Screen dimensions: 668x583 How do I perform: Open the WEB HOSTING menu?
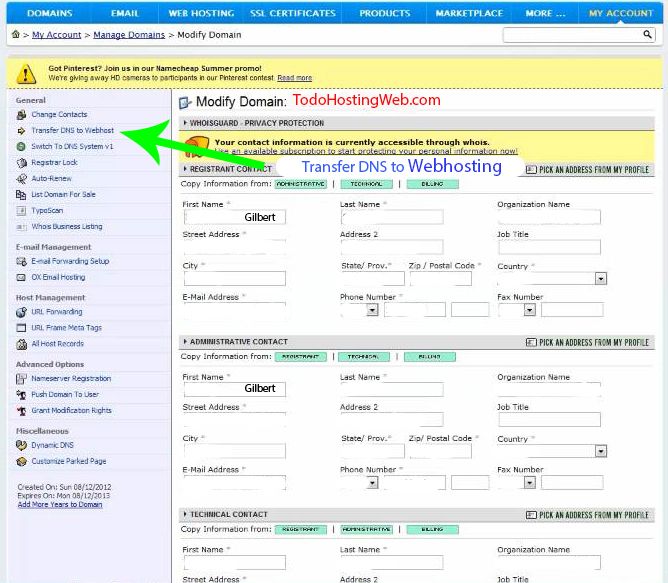click(201, 13)
